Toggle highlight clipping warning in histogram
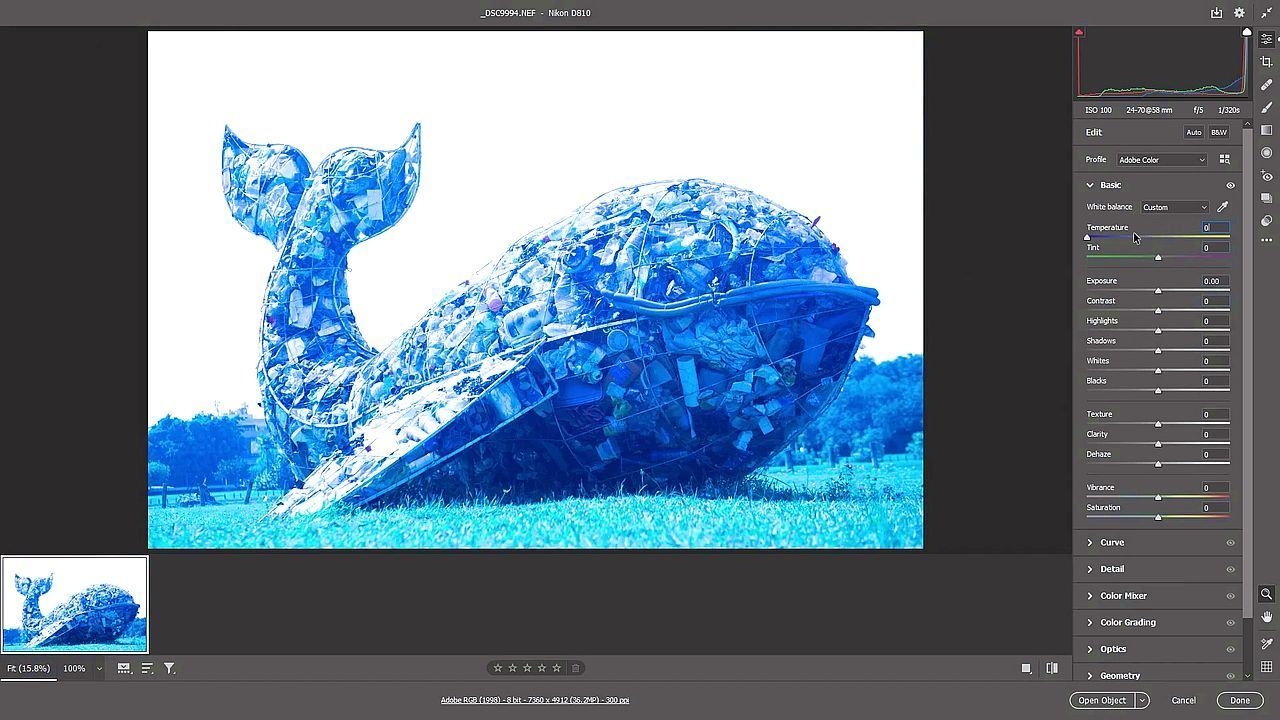Screen dimensions: 1280x720 coord(1246,32)
